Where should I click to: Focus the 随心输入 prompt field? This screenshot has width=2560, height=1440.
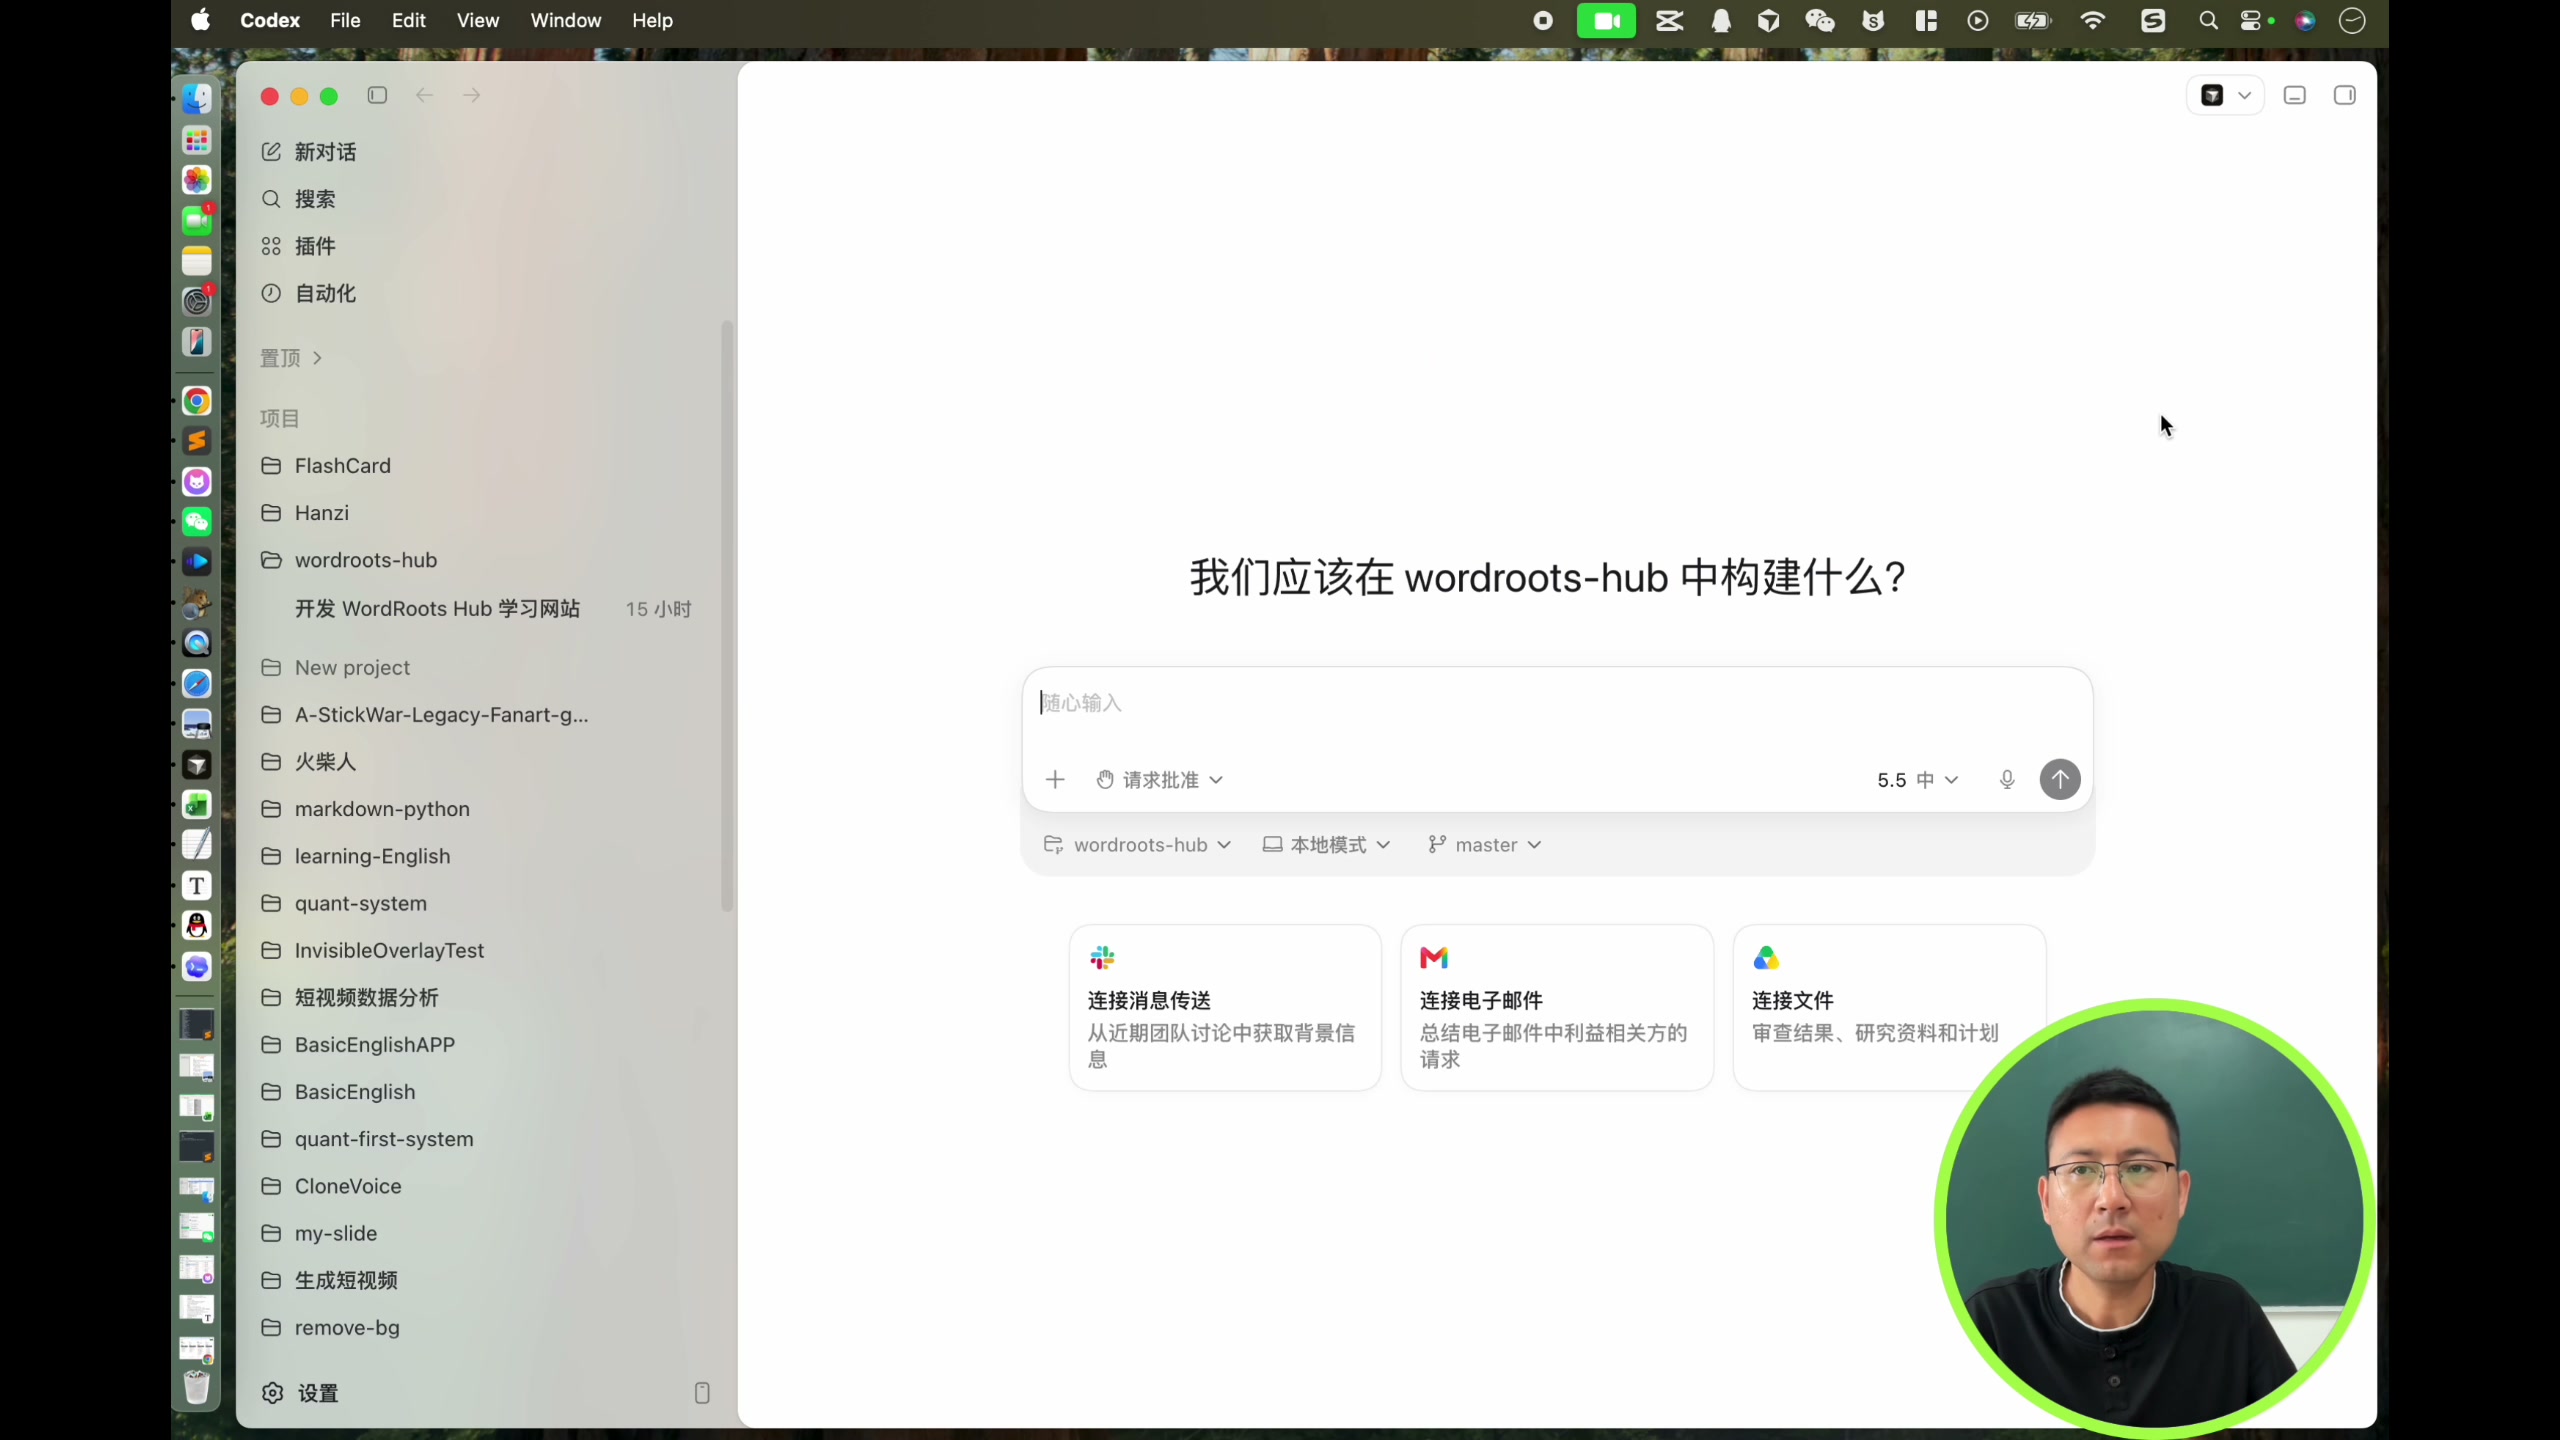tap(1557, 703)
